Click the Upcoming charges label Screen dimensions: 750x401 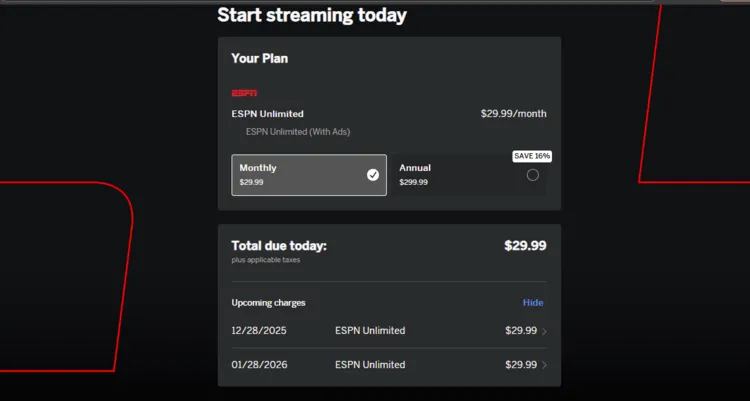click(x=268, y=302)
